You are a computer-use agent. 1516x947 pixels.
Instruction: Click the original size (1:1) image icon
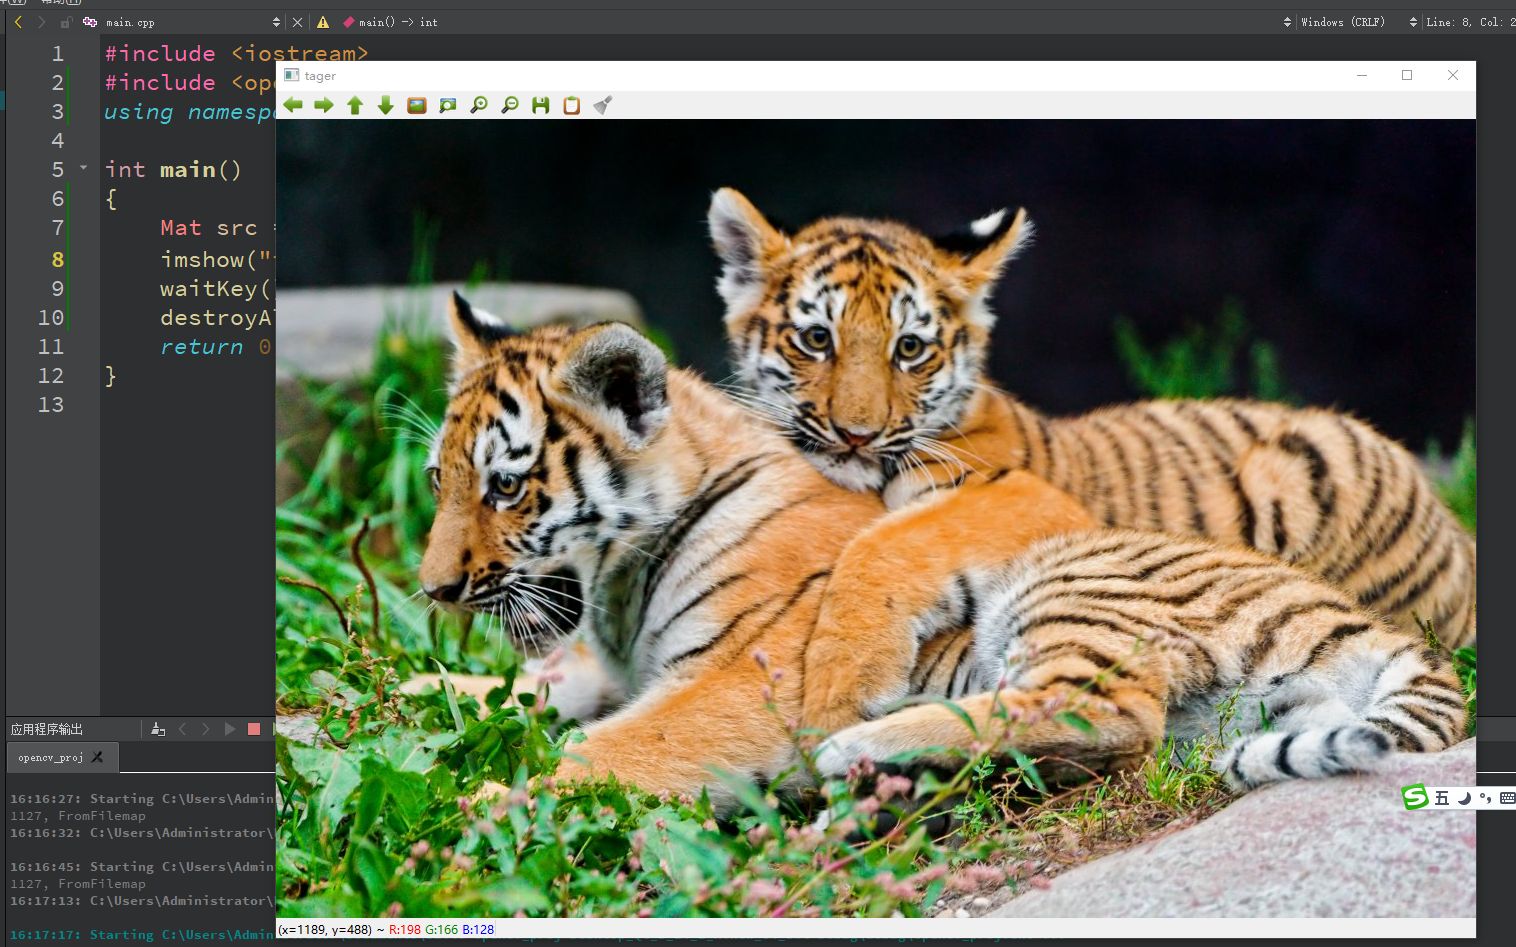(417, 105)
